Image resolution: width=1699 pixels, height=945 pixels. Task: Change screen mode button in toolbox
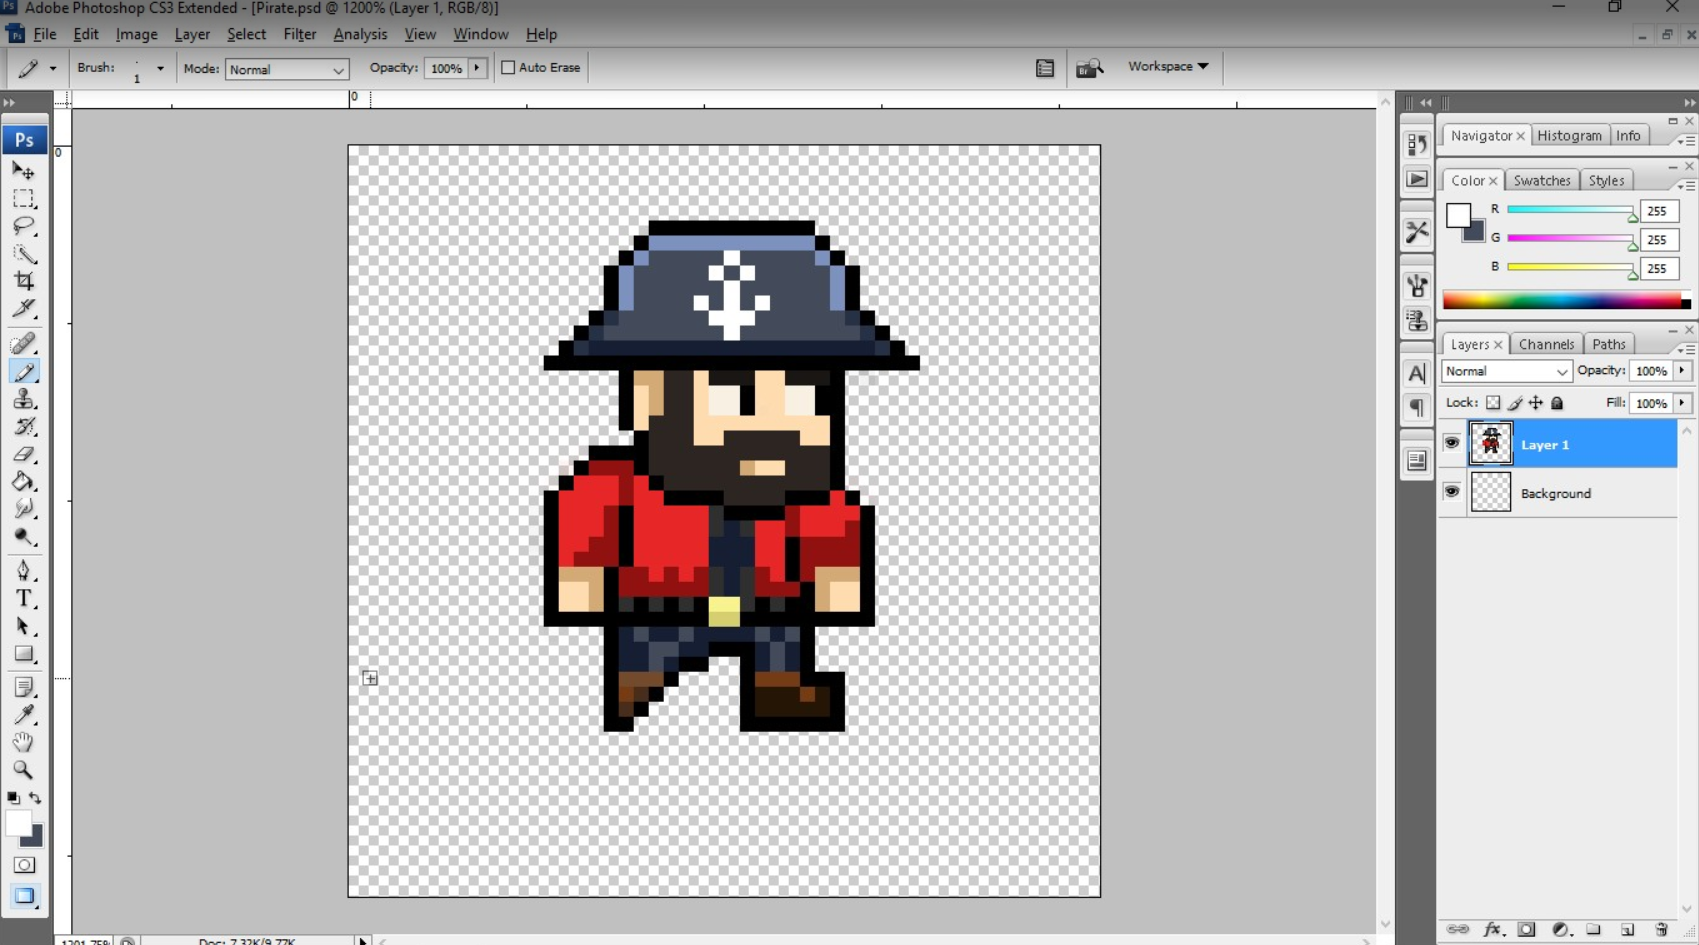(24, 896)
